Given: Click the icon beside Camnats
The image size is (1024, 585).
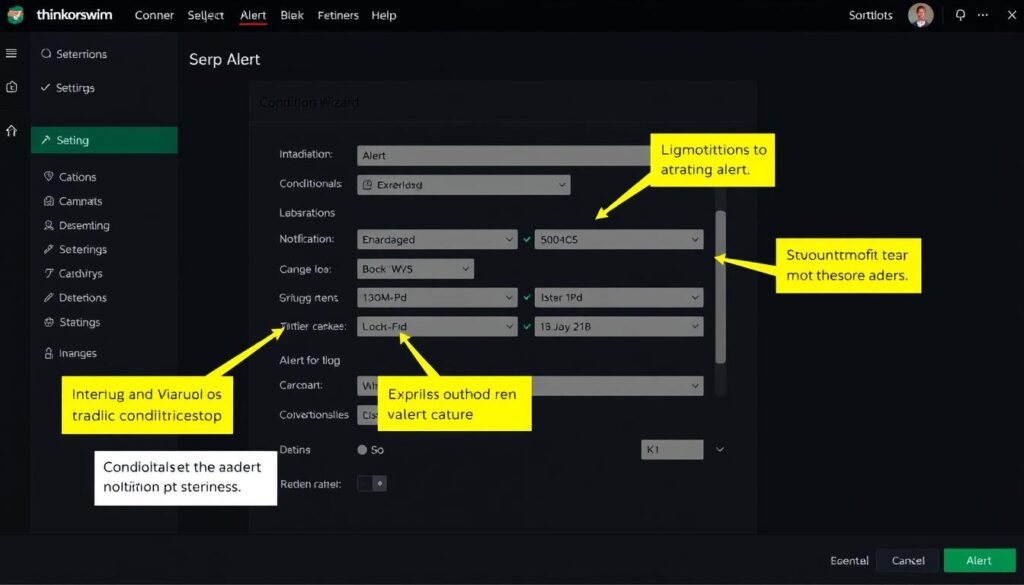Looking at the screenshot, I should [48, 201].
